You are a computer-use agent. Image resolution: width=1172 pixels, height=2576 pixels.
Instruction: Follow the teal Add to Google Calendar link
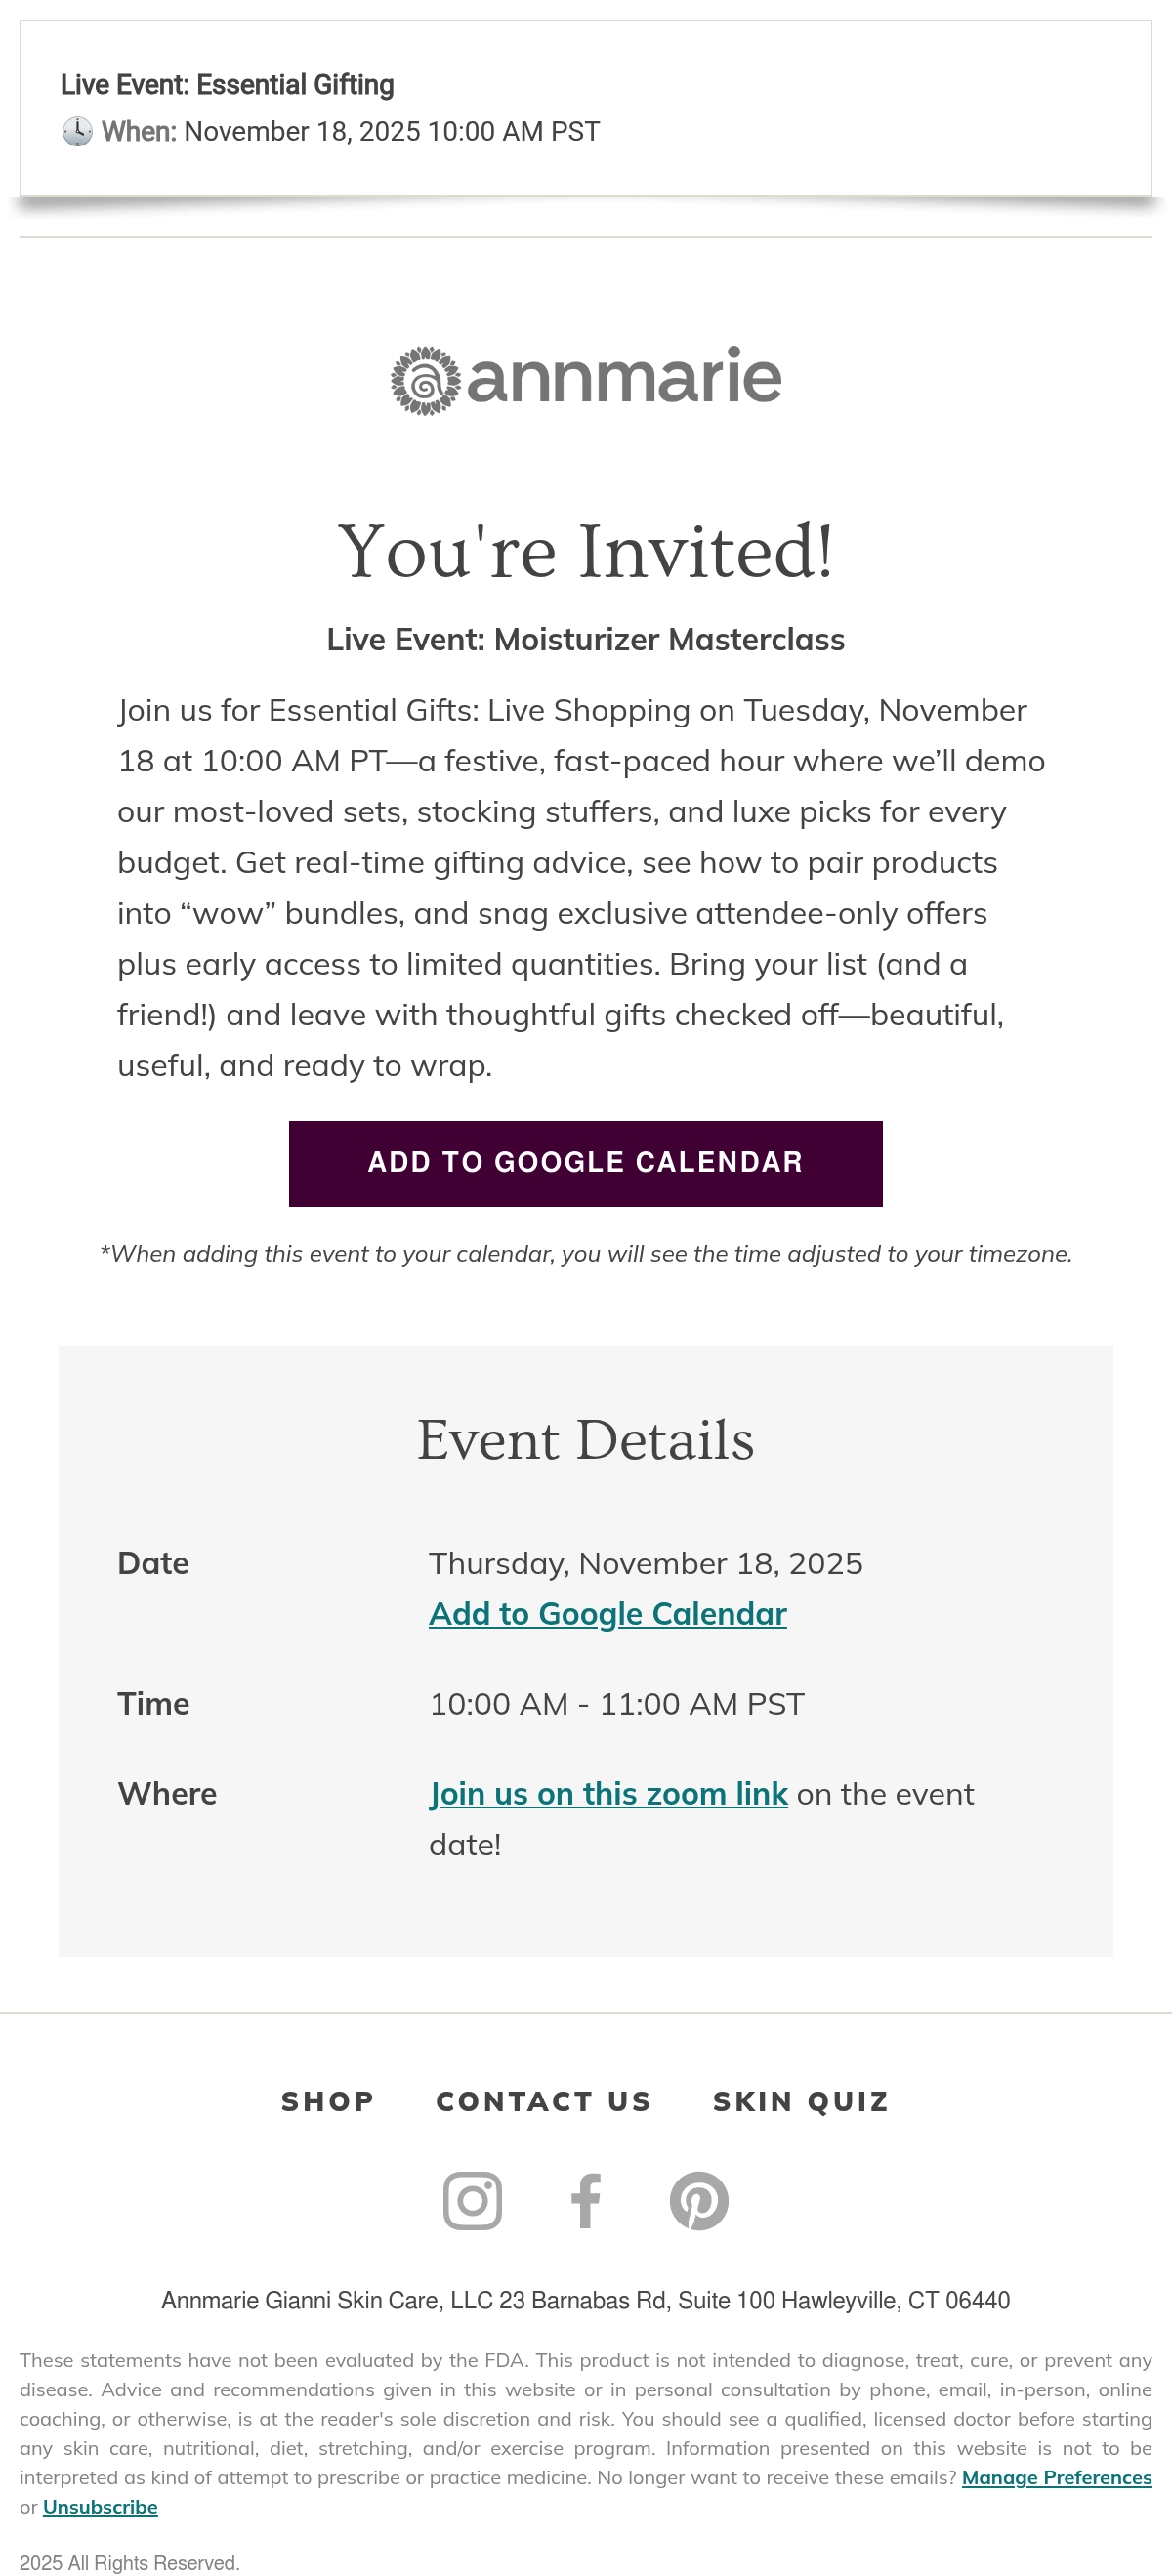pos(608,1613)
